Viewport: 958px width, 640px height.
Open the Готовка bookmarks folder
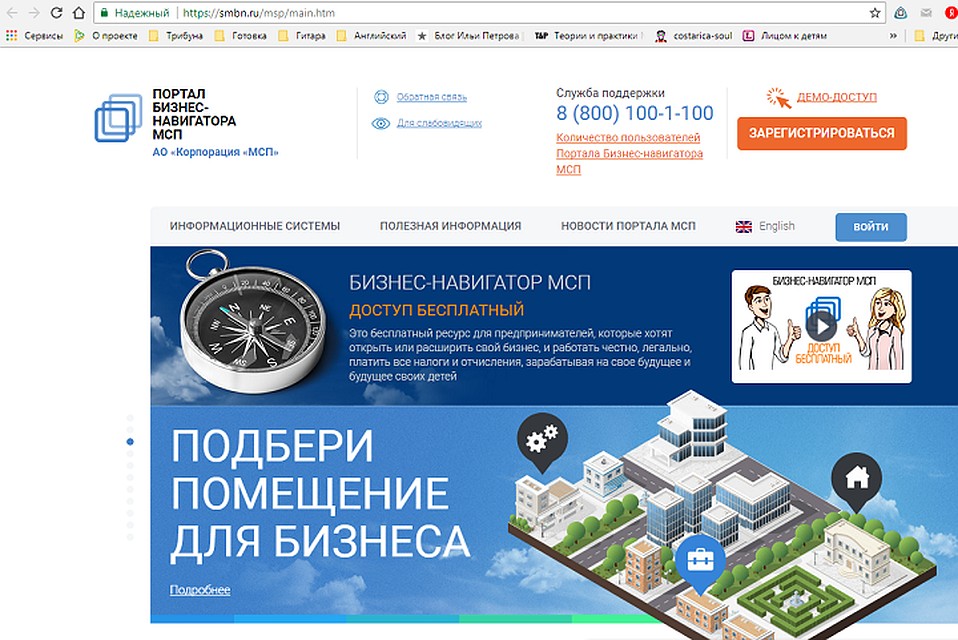tap(241, 36)
